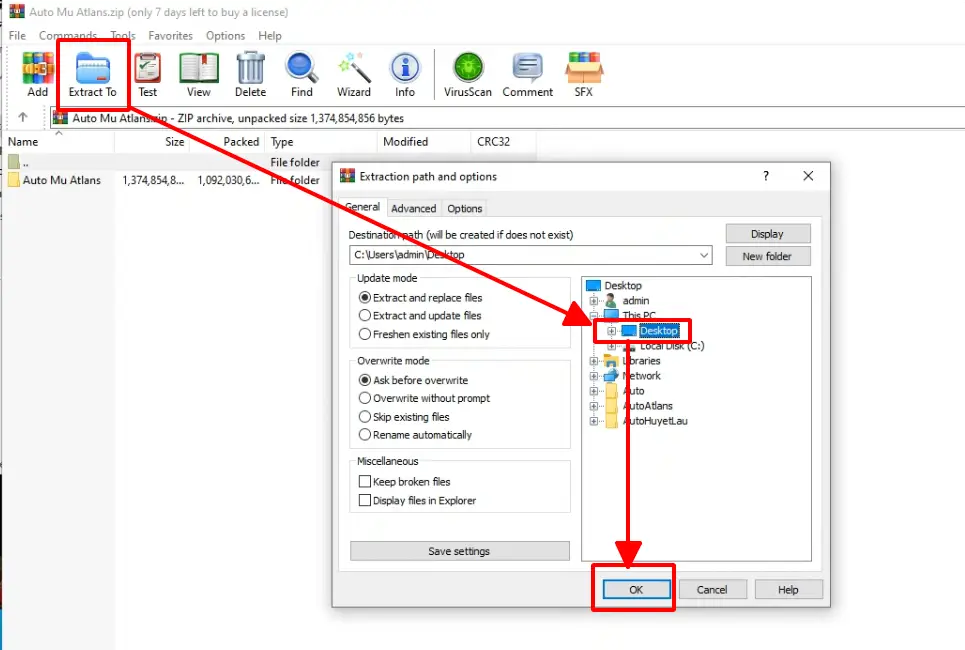965x650 pixels.
Task: Expand the Network tree node
Action: click(594, 376)
